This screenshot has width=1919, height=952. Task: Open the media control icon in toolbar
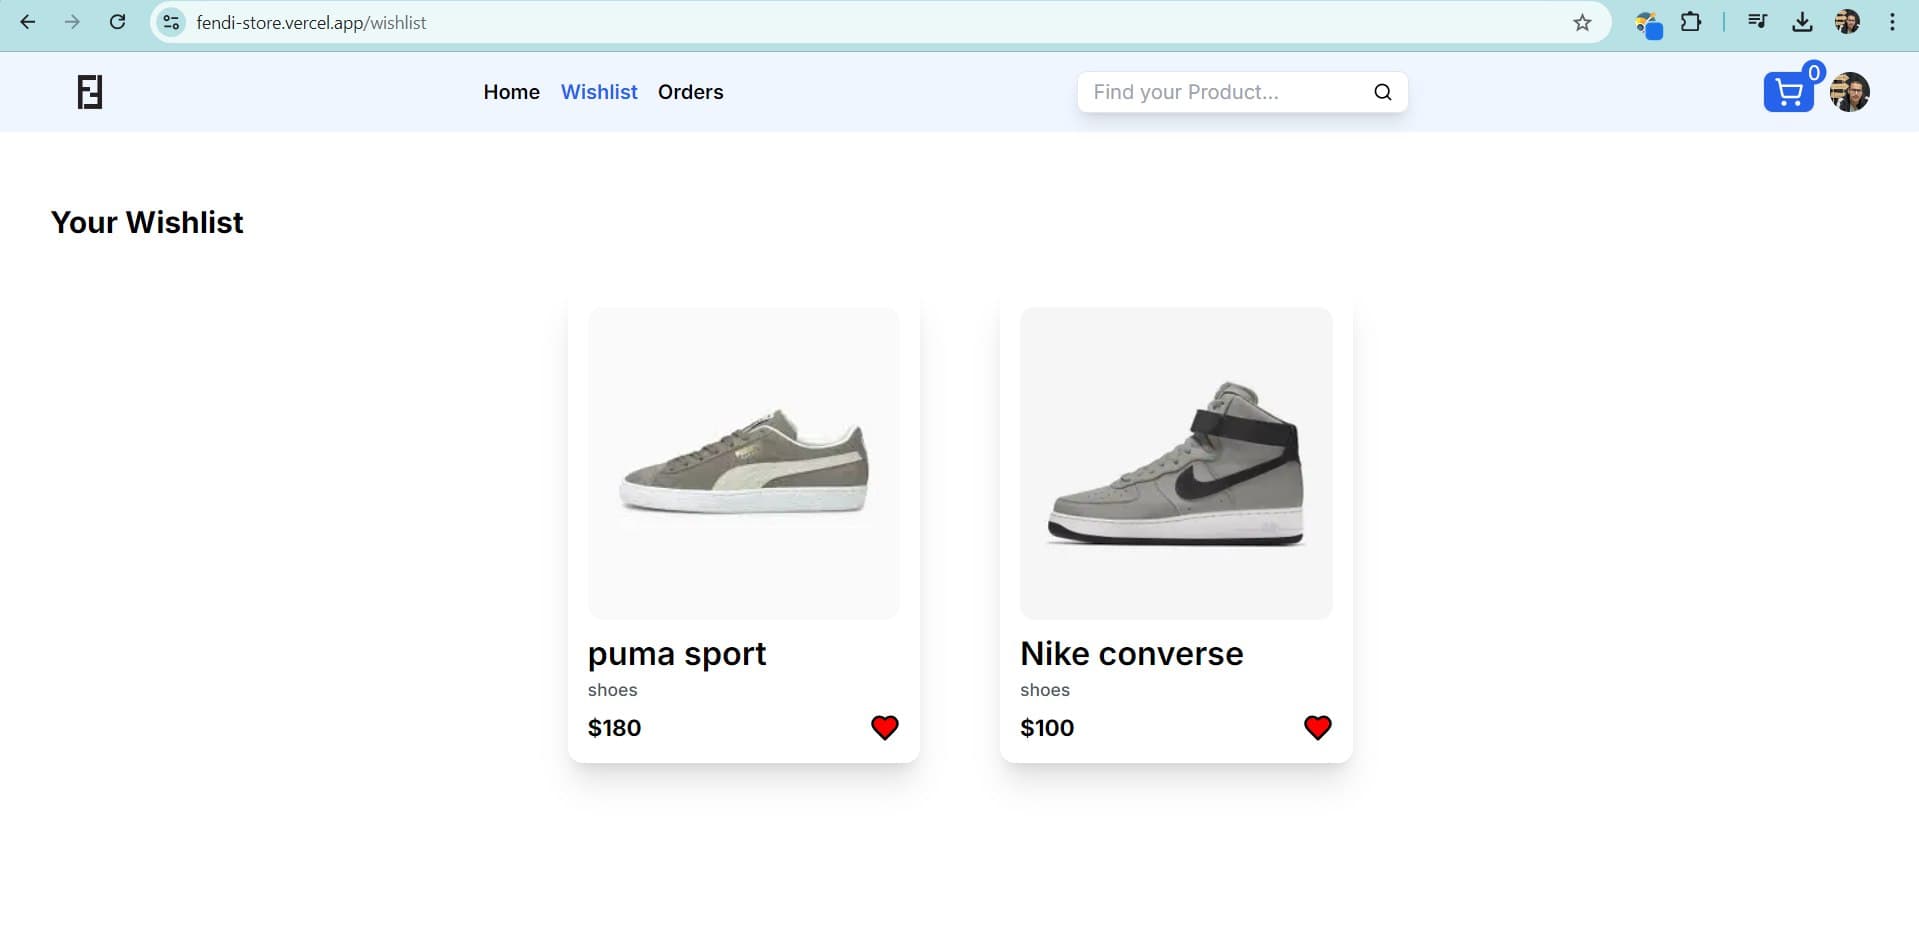[1757, 22]
